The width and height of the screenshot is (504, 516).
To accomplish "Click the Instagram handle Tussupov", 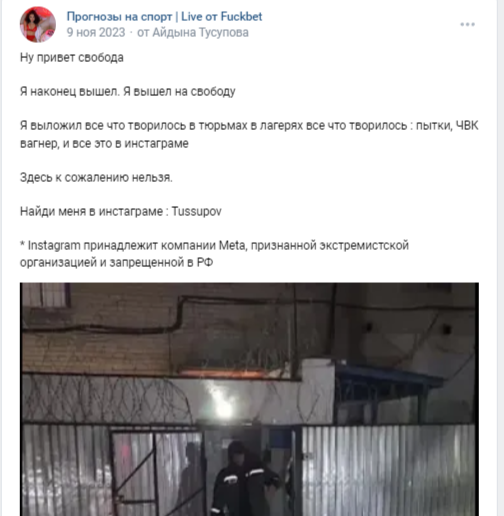I will coord(196,211).
